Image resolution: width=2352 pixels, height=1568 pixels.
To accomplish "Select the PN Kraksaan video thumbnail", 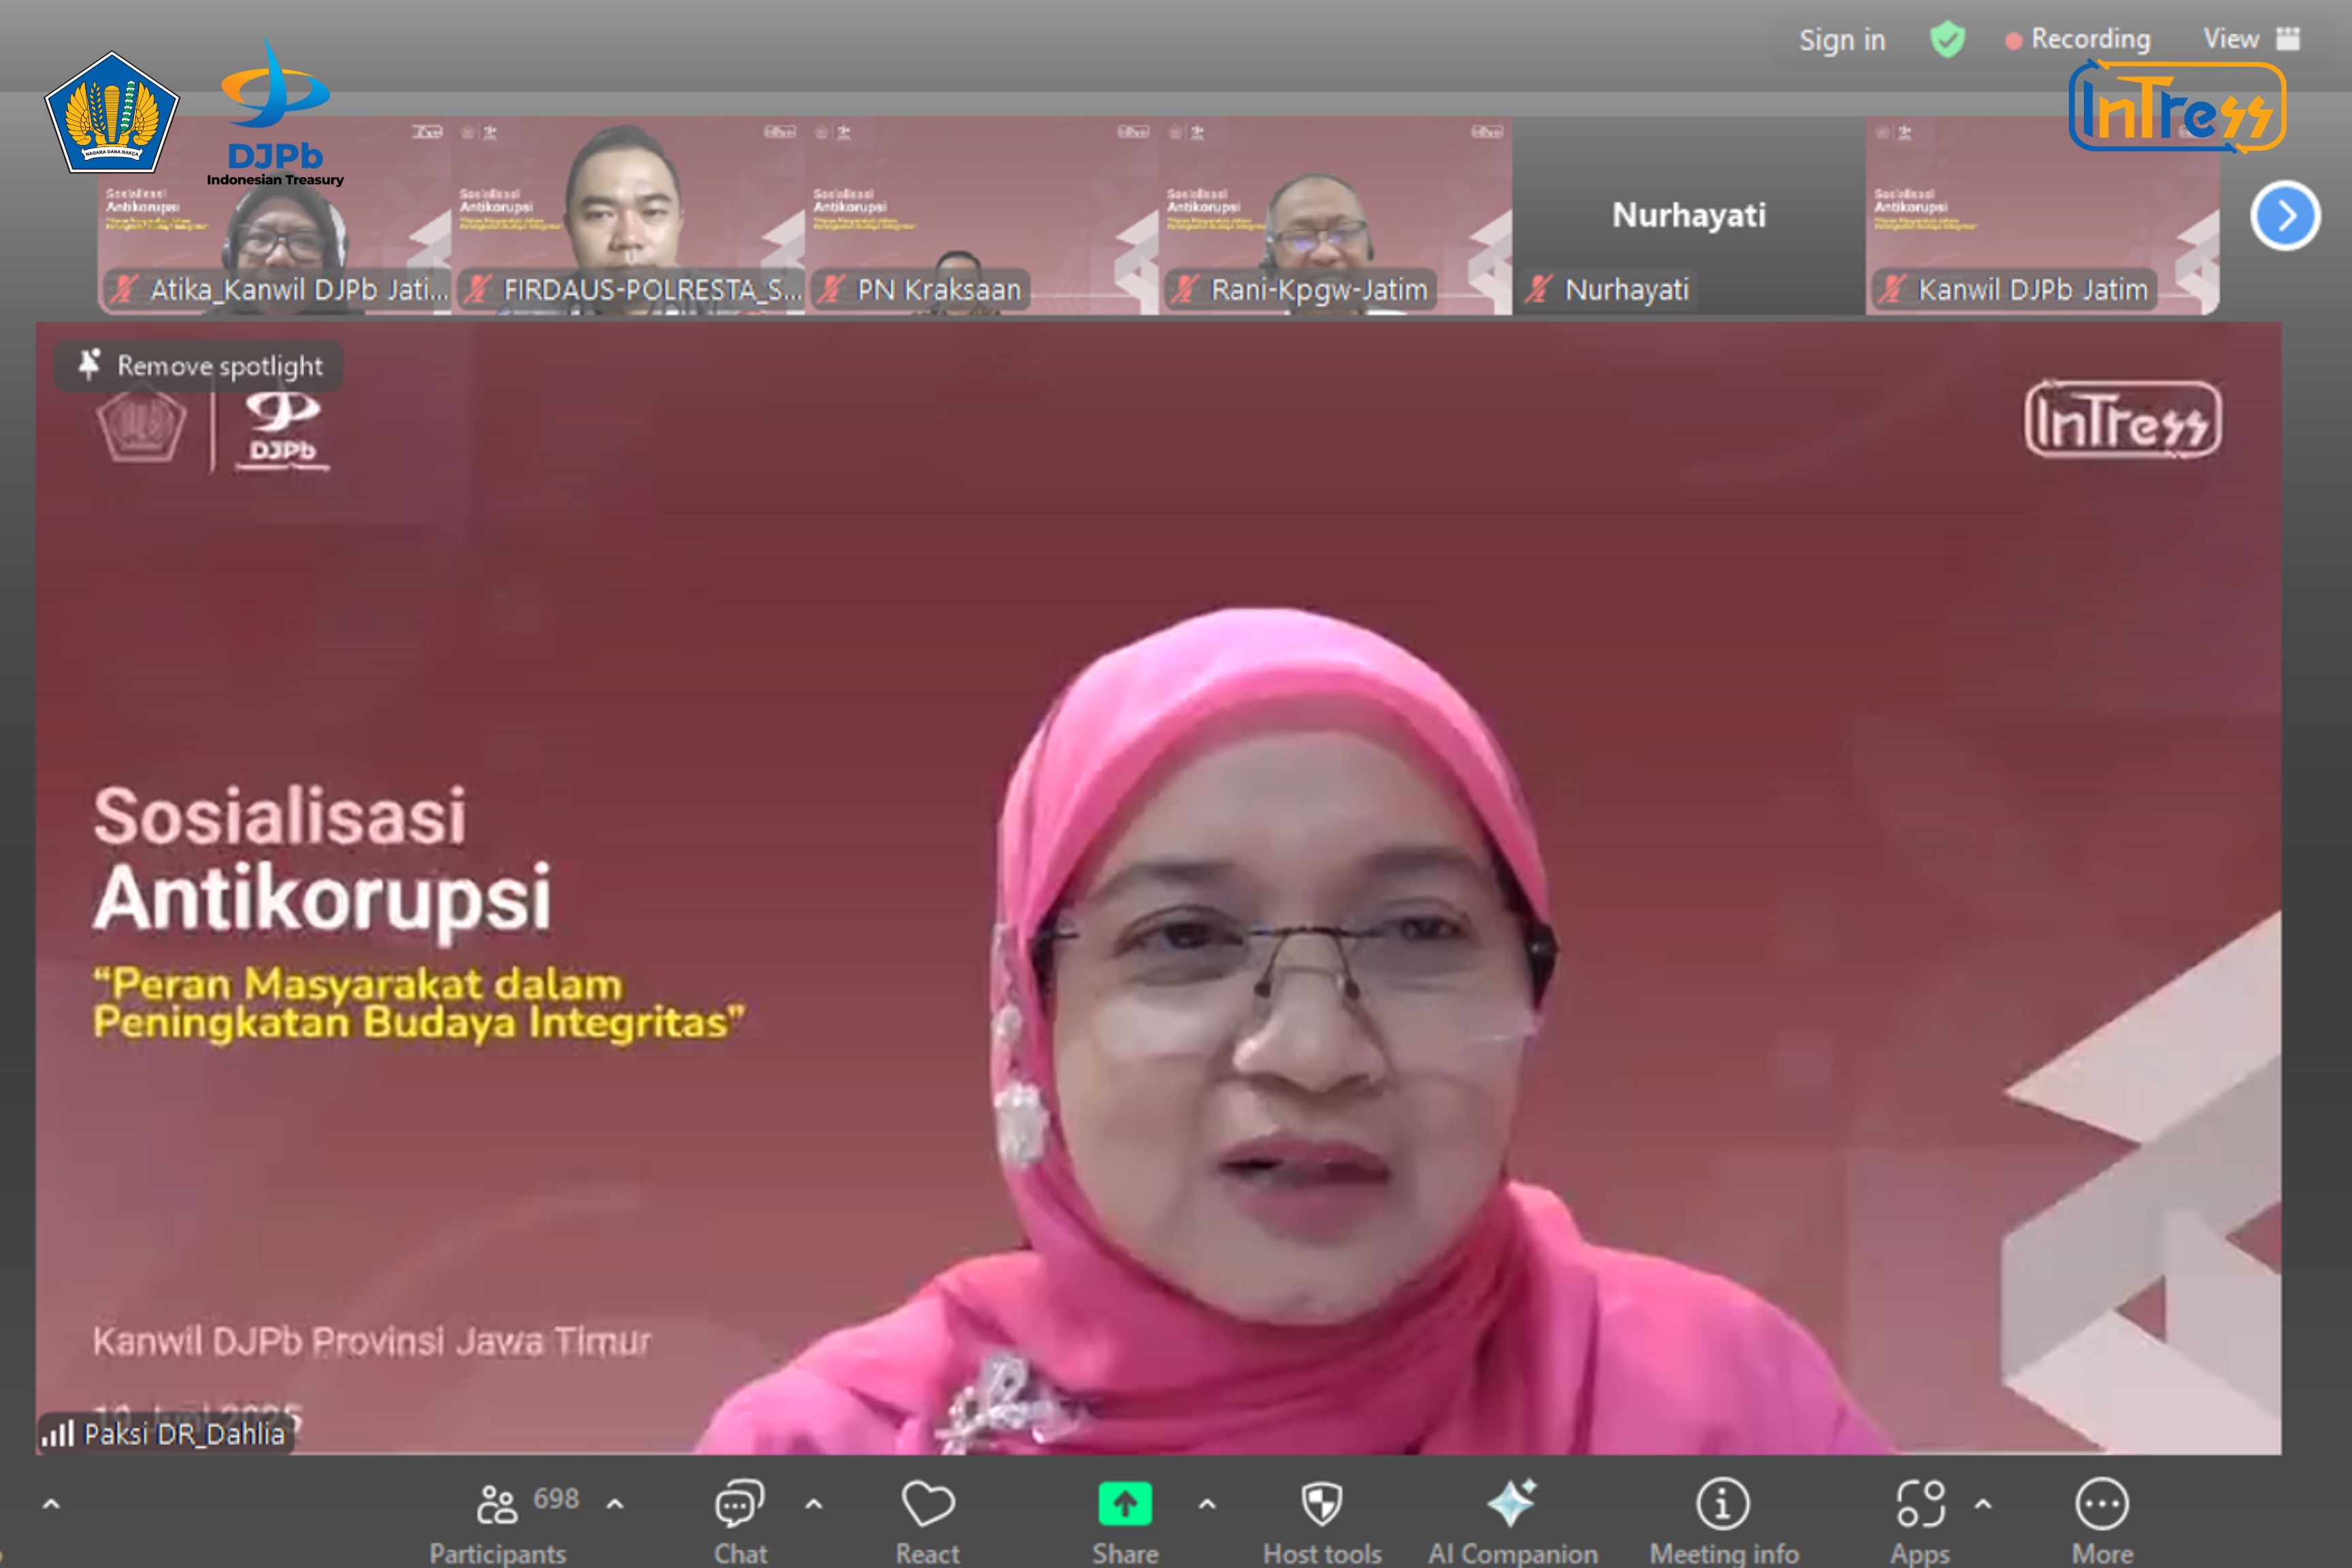I will 982,216.
